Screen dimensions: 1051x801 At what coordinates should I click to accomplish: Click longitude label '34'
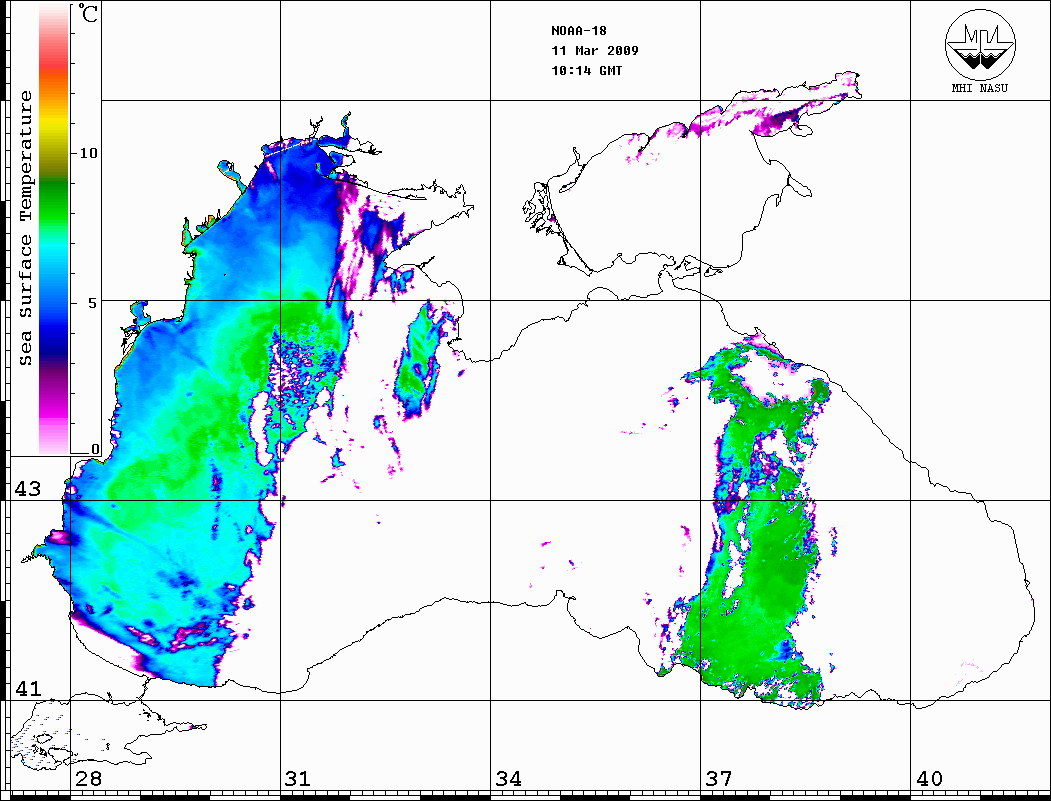coord(509,779)
